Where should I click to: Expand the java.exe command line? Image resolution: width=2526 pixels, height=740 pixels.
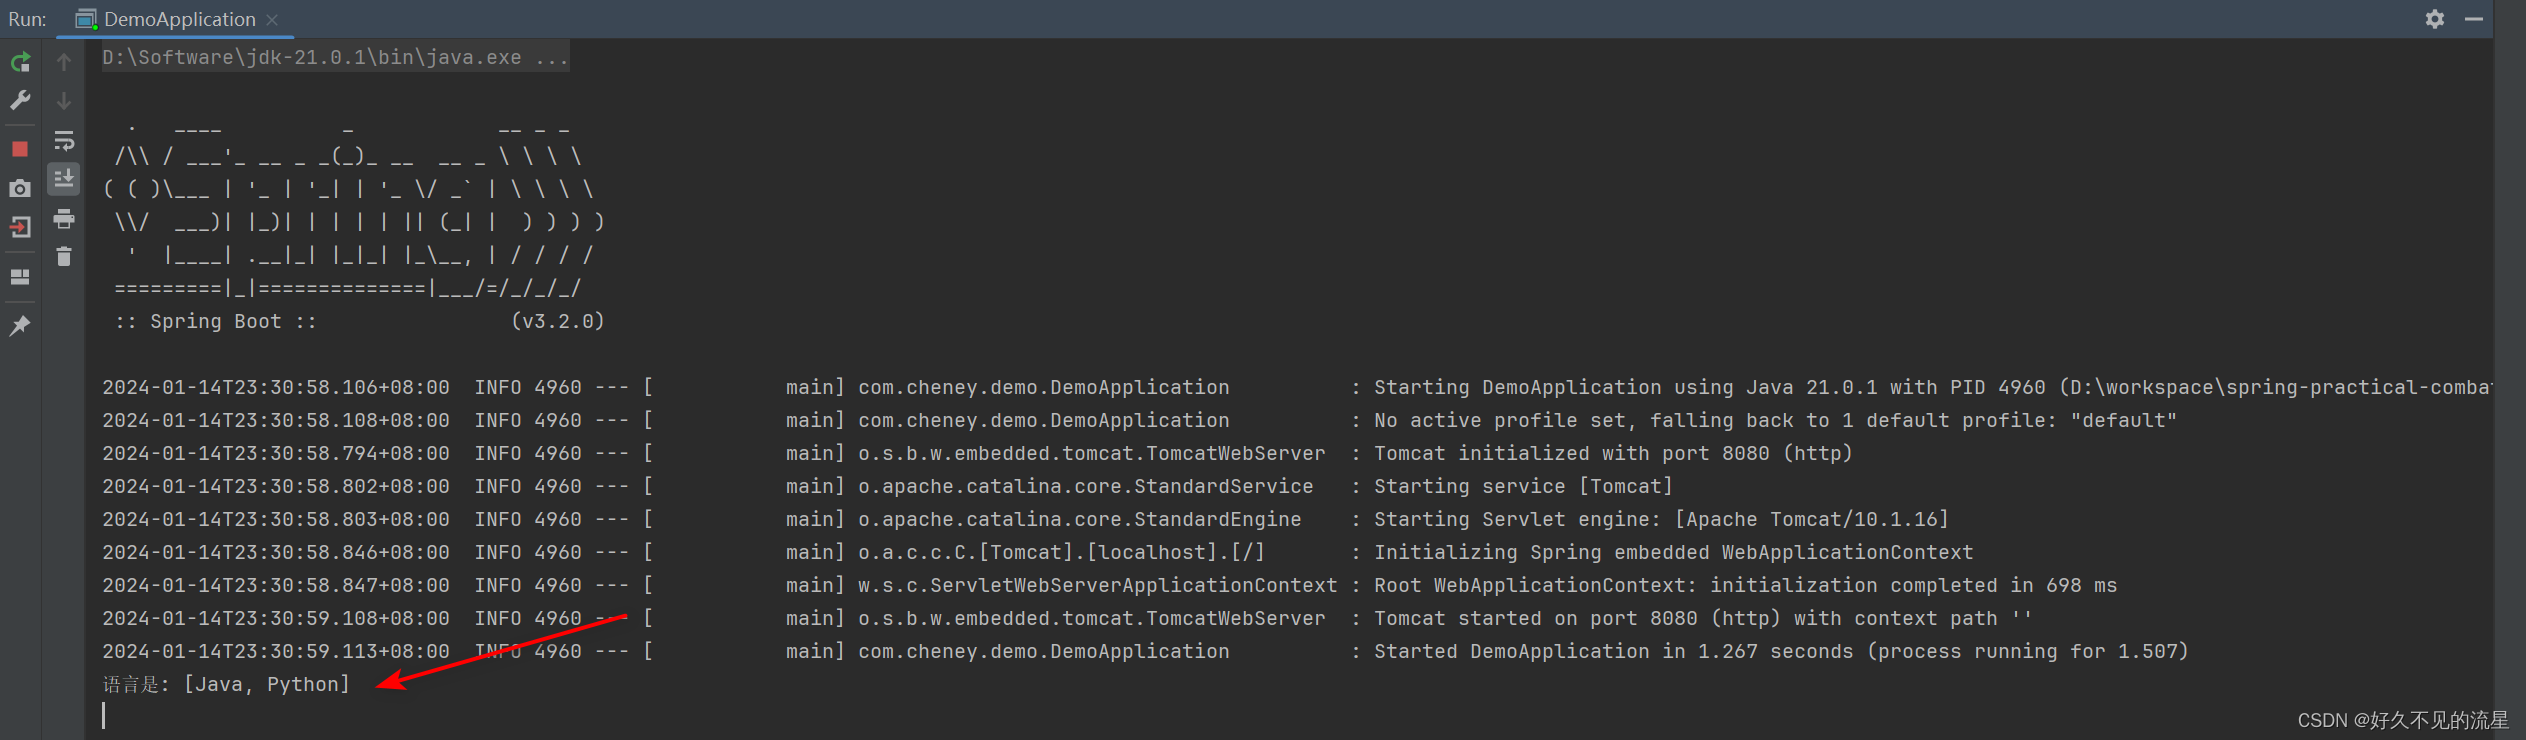coord(336,57)
